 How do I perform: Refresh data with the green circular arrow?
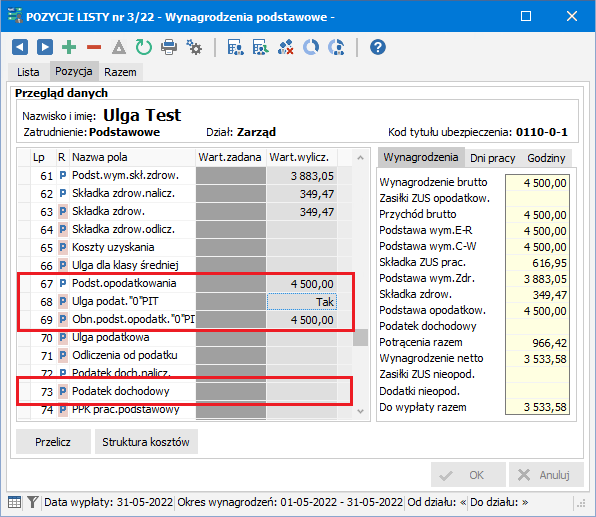(x=144, y=48)
